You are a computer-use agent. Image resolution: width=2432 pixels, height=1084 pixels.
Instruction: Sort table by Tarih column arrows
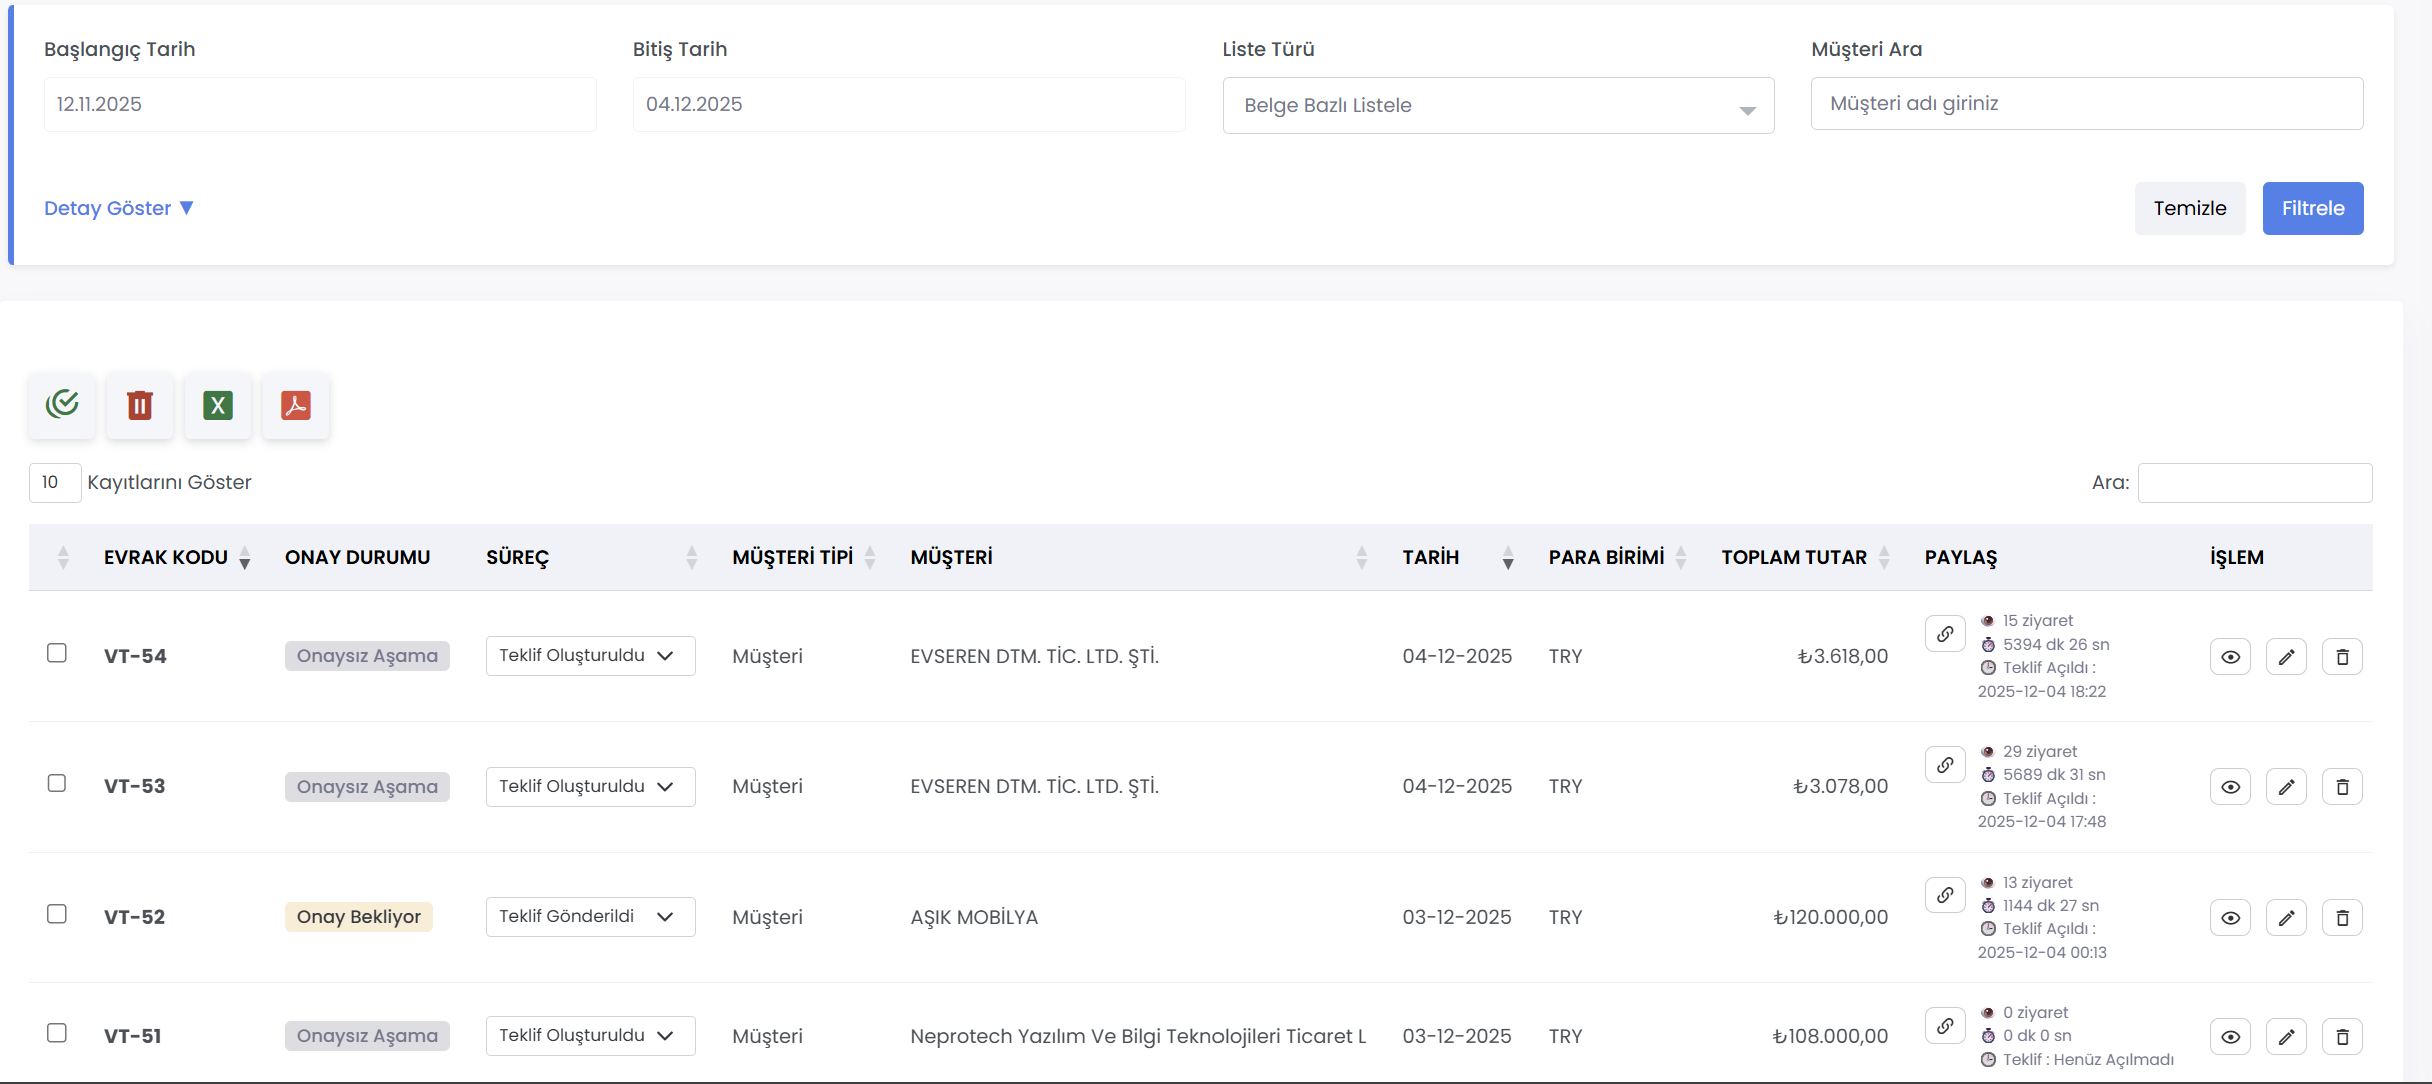tap(1508, 558)
